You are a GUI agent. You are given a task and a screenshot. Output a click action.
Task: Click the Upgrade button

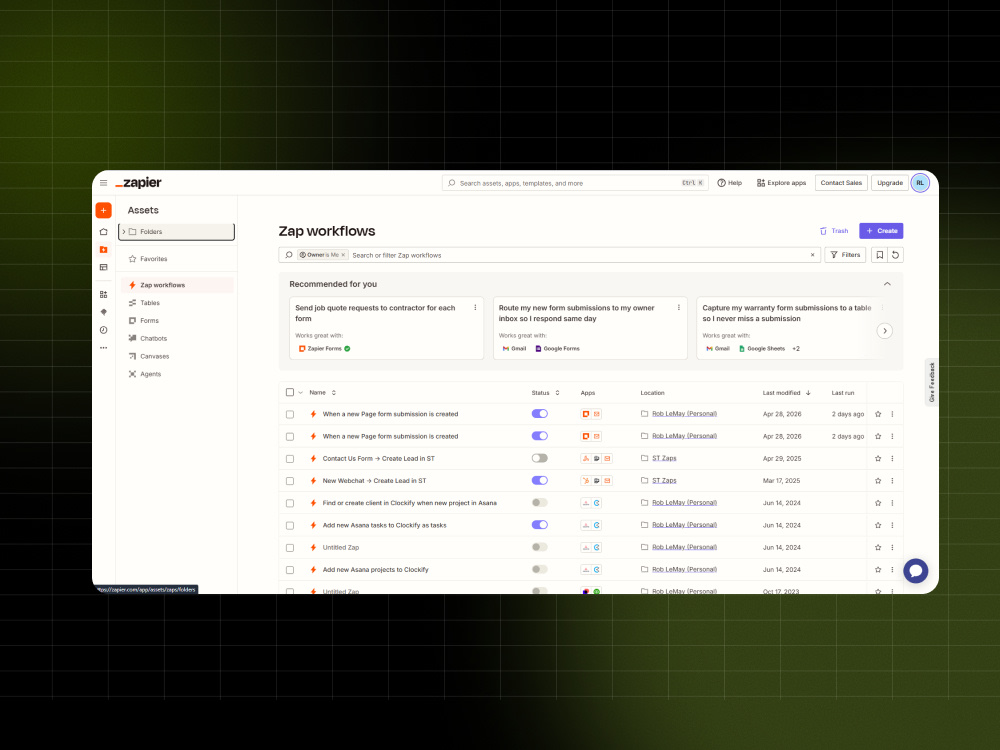click(x=890, y=183)
